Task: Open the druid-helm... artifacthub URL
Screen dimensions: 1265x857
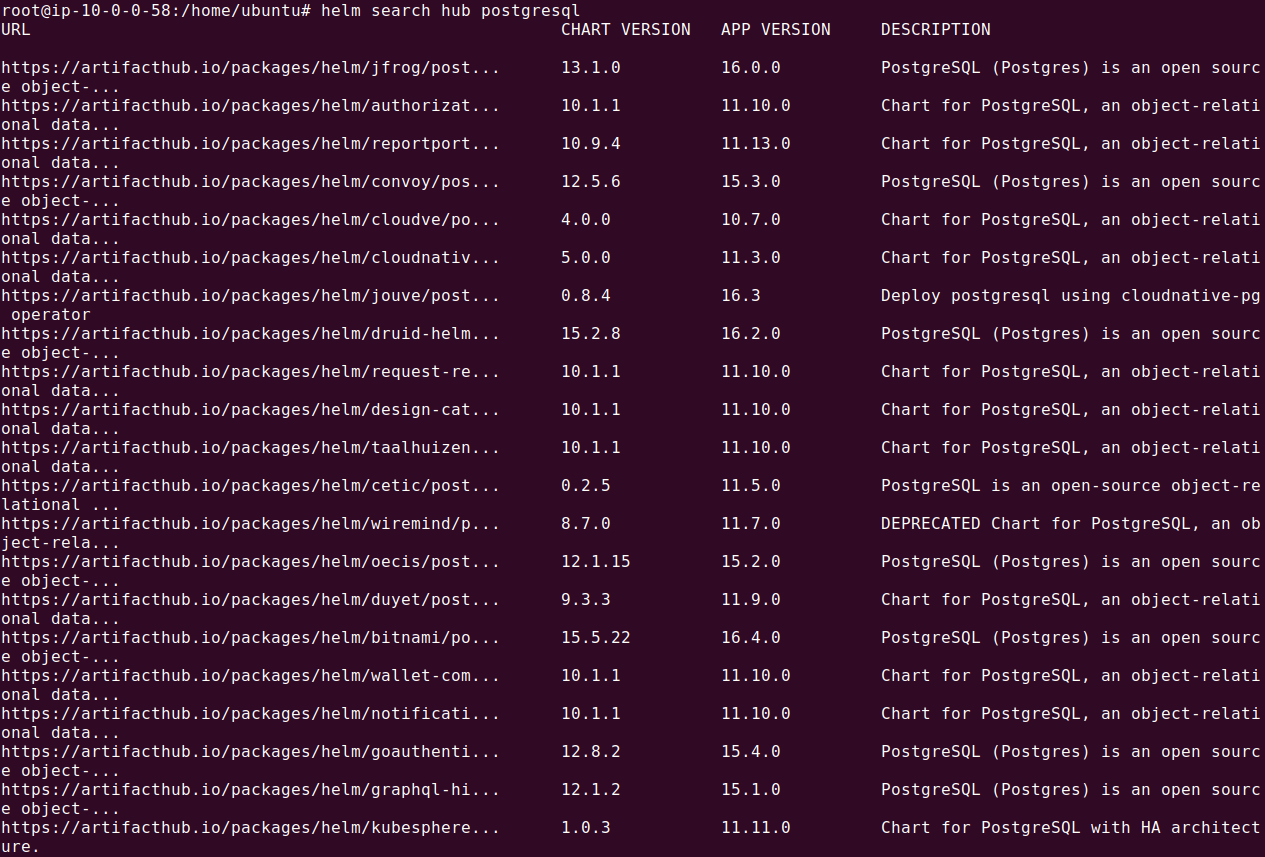Action: [x=250, y=334]
